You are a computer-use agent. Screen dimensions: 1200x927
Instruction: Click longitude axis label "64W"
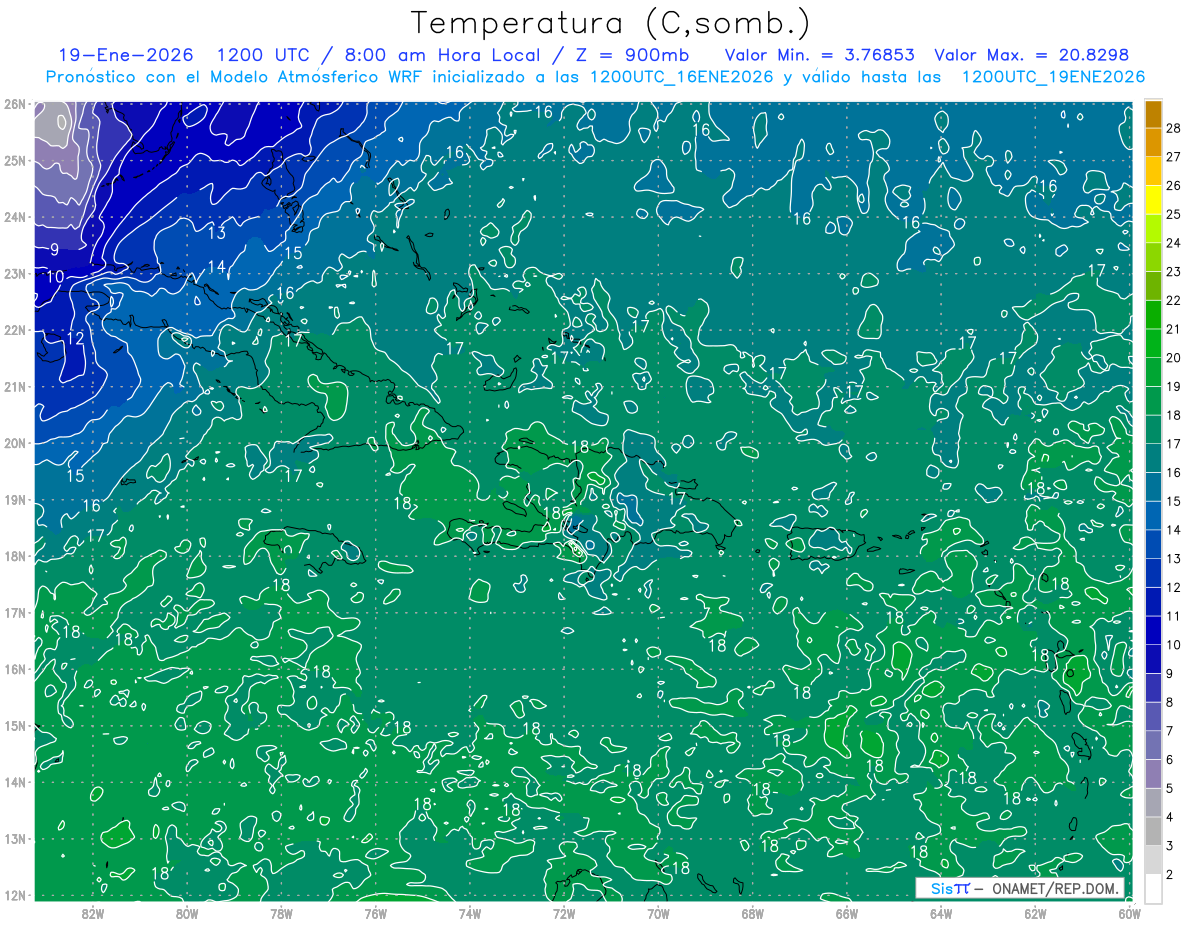click(x=941, y=913)
